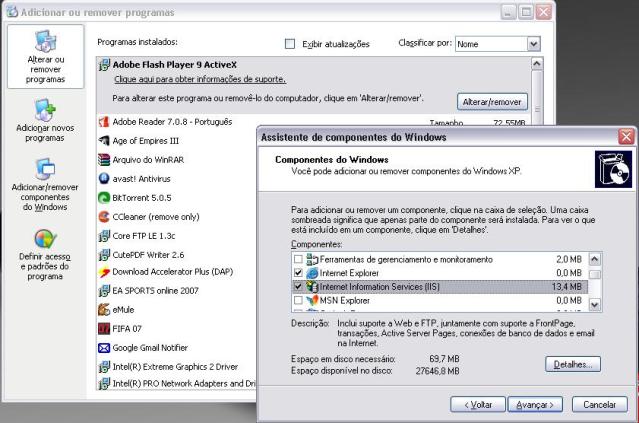The image size is (639, 423).
Task: Click the Google Gmail Notifier icon
Action: (x=103, y=348)
